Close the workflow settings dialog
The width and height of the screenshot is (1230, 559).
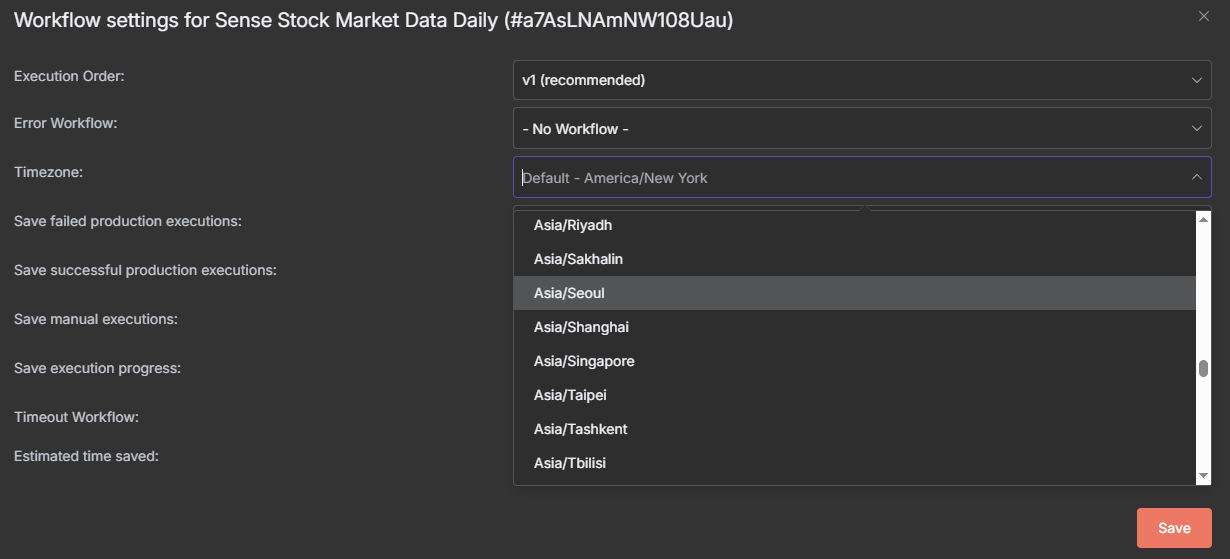[x=1203, y=16]
